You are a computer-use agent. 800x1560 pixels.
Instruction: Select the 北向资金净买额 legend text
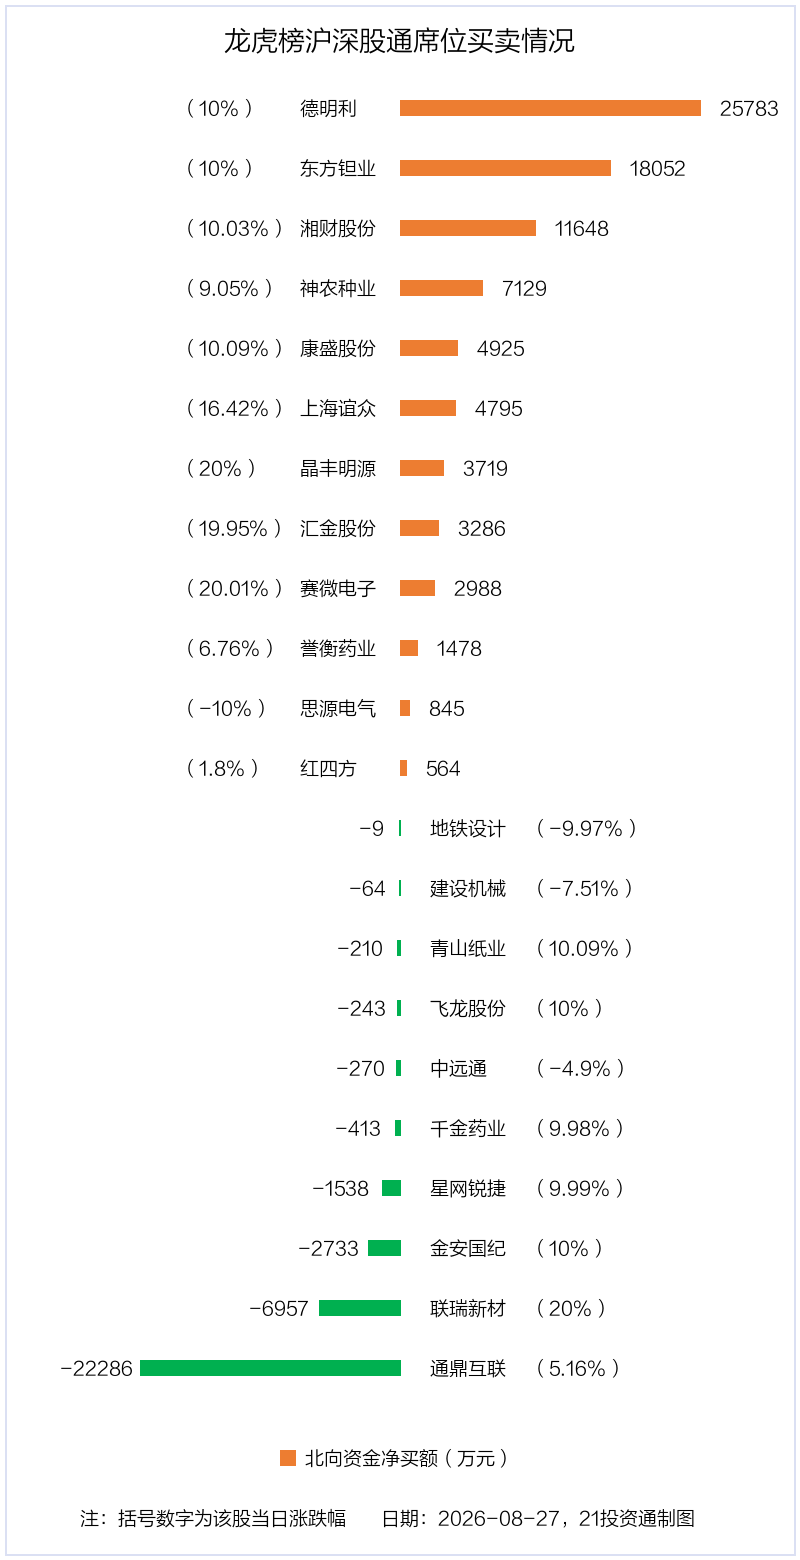tap(407, 1458)
